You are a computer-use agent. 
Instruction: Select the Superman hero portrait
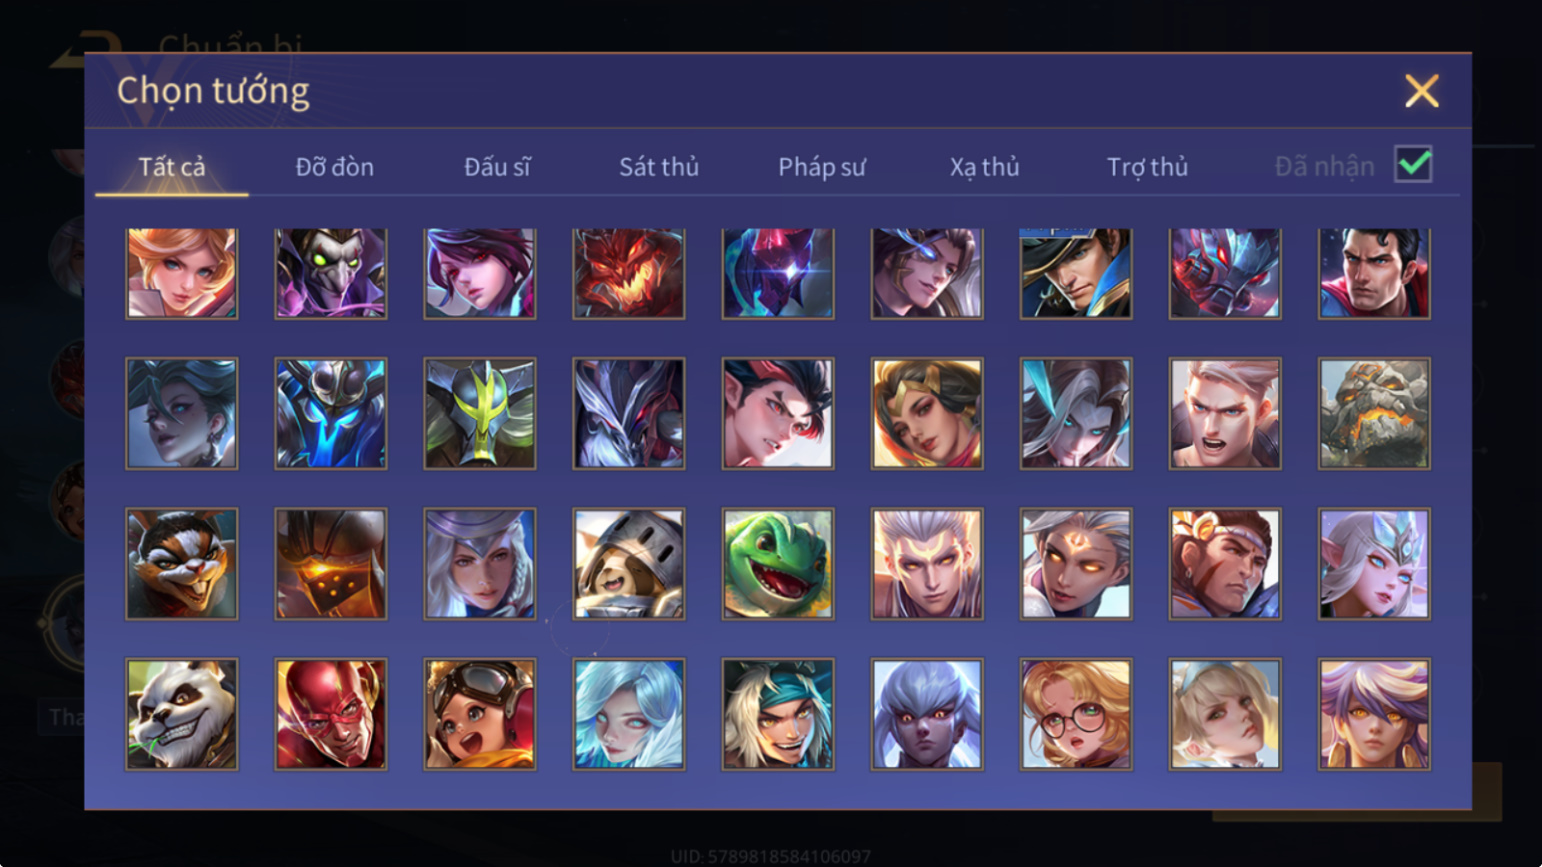click(1374, 273)
